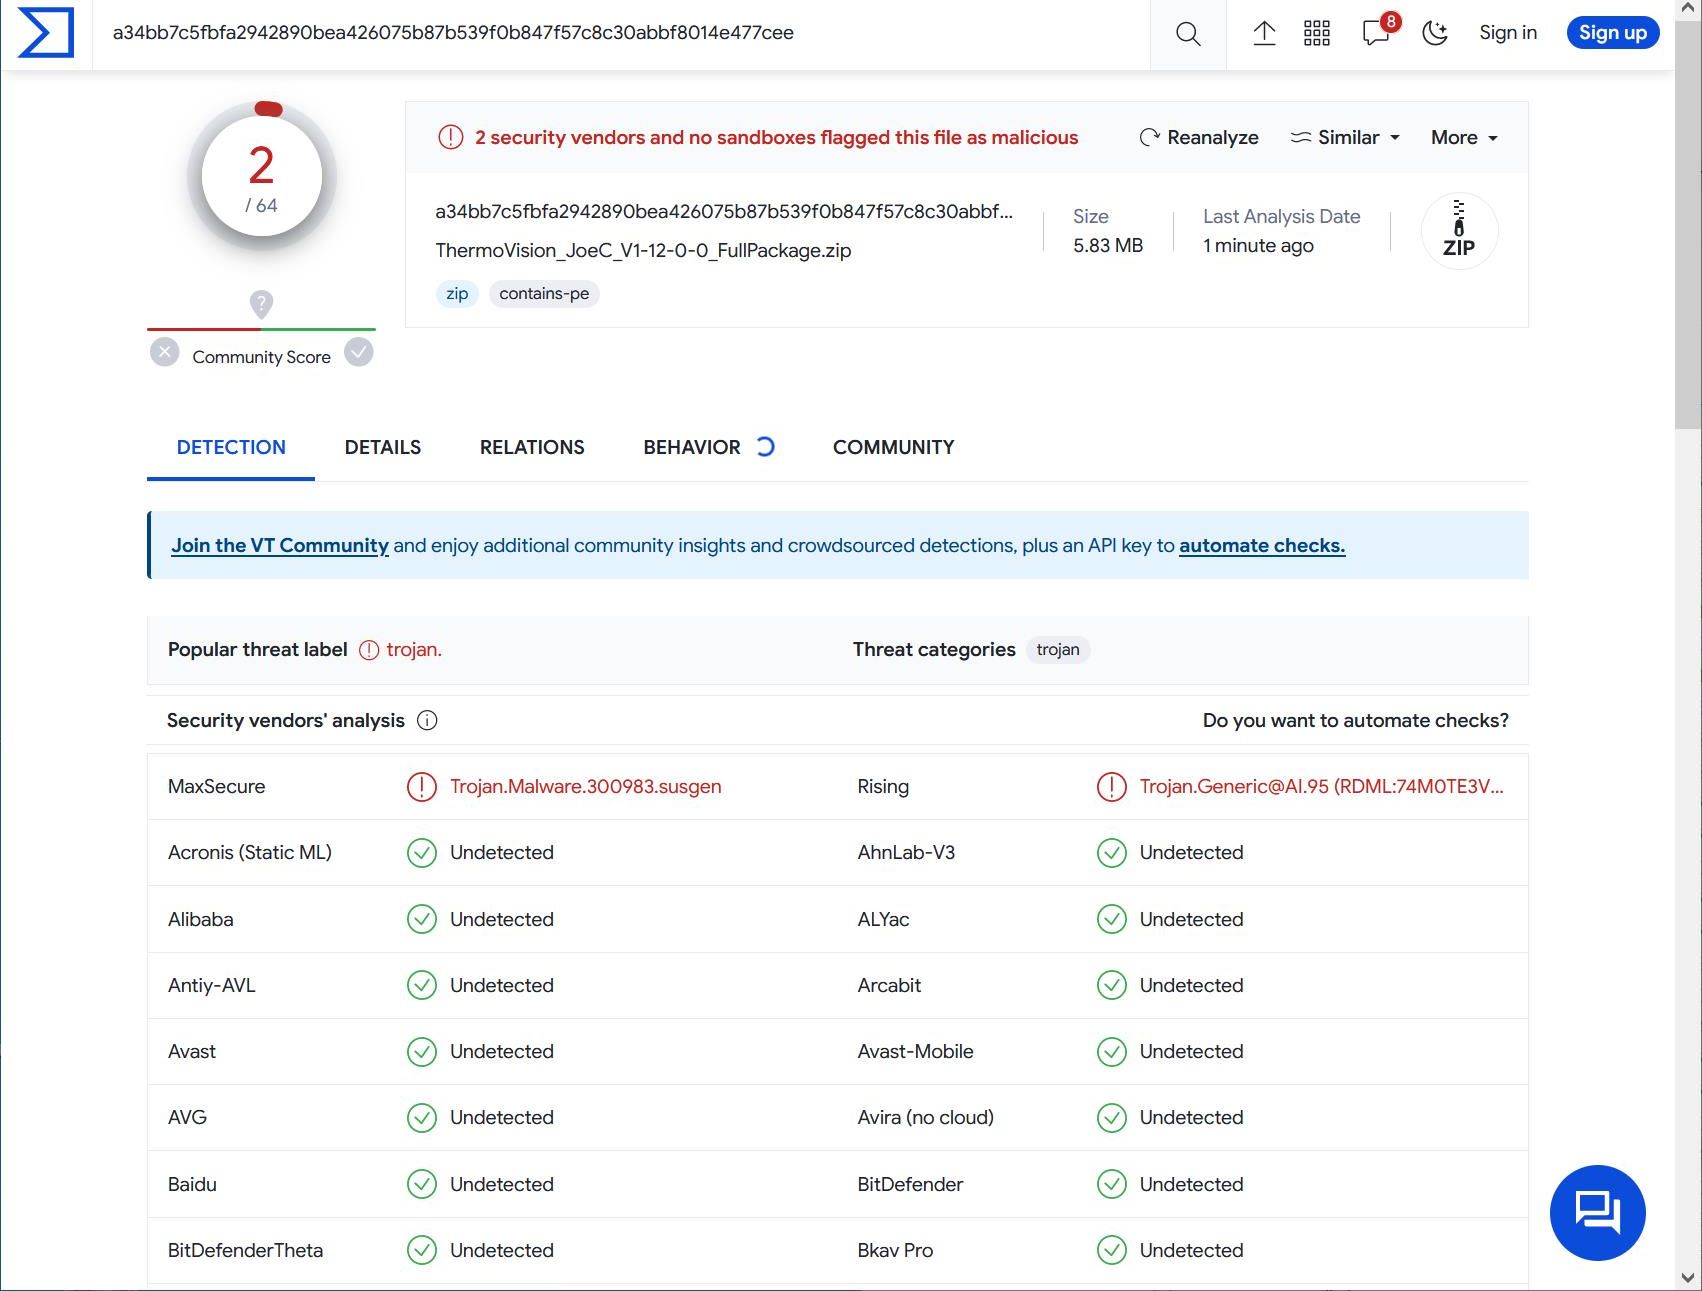1702x1291 pixels.
Task: Click the VirusTotal logo icon
Action: pyautogui.click(x=46, y=33)
